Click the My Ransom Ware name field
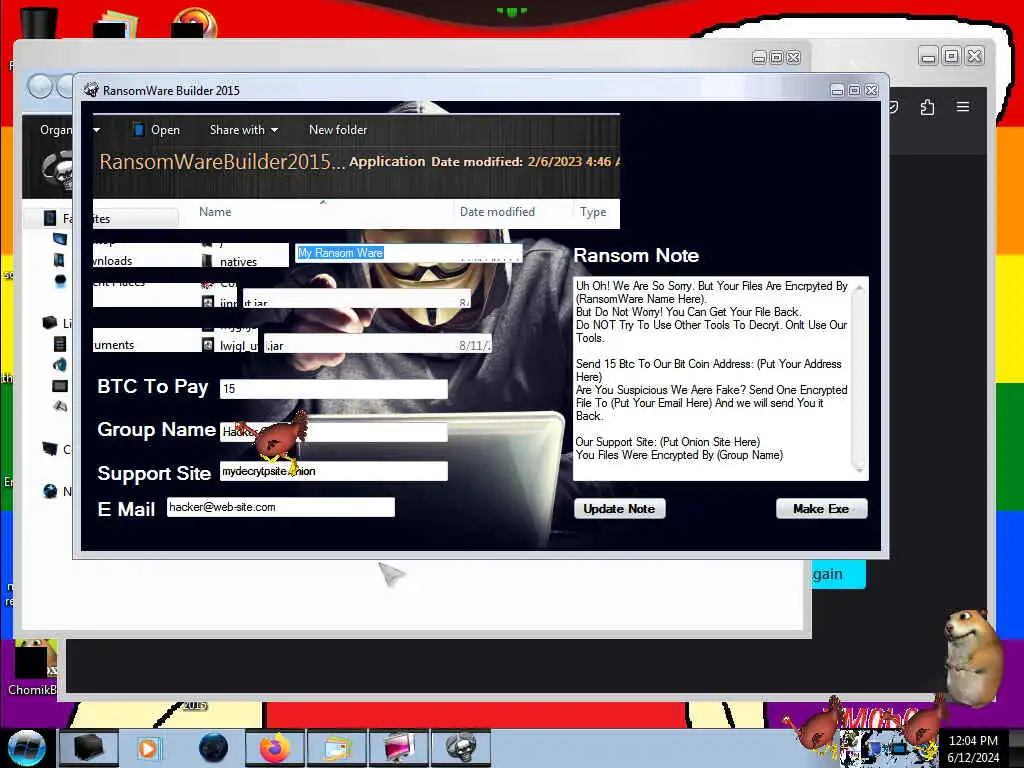The image size is (1024, 768). click(409, 253)
